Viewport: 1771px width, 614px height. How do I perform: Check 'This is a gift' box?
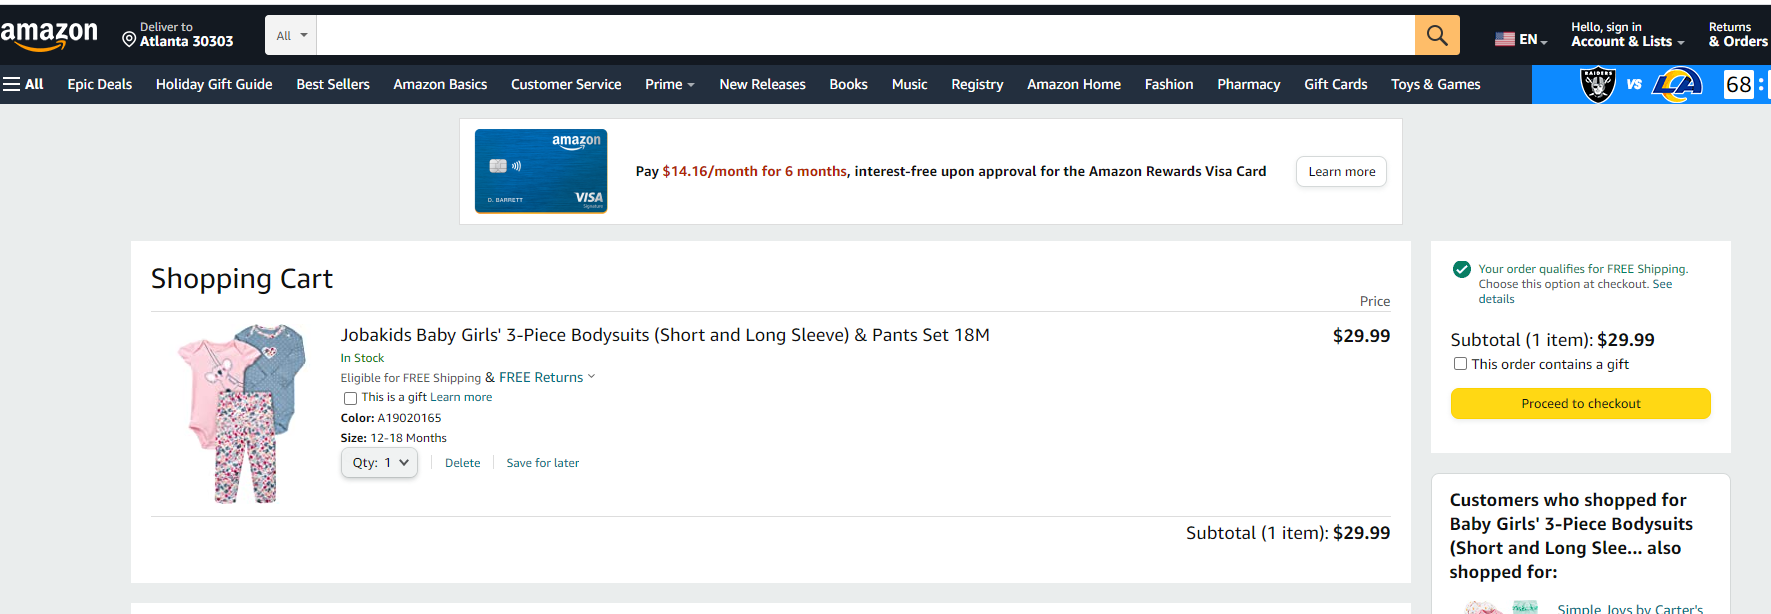350,398
